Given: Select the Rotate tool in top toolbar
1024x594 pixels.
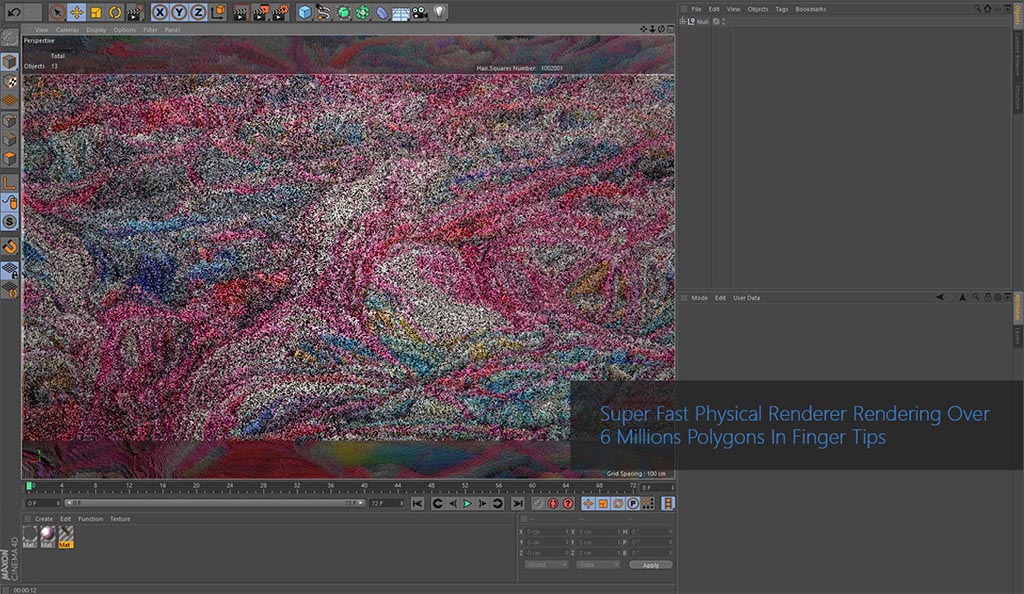Looking at the screenshot, I should click(x=115, y=13).
